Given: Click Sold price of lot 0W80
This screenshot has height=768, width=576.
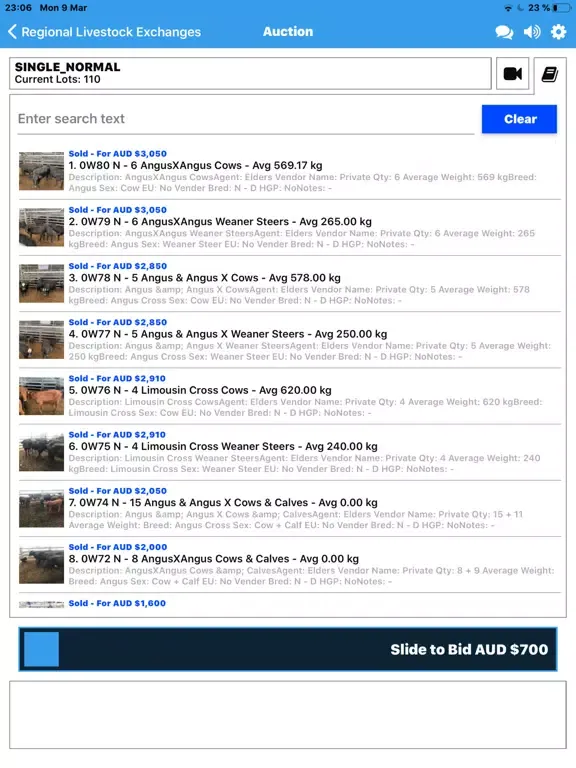Looking at the screenshot, I should click(x=118, y=154).
